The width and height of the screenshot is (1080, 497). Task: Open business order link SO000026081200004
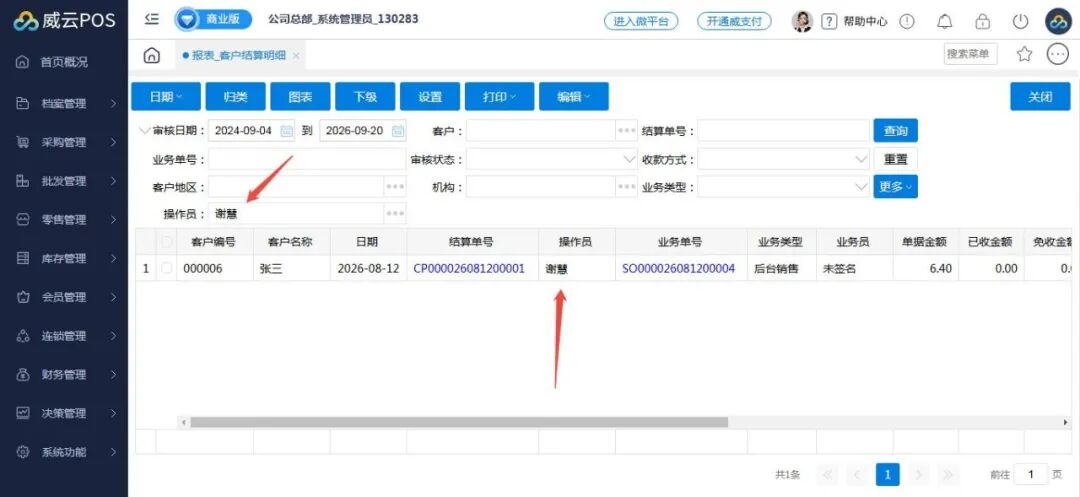678,269
